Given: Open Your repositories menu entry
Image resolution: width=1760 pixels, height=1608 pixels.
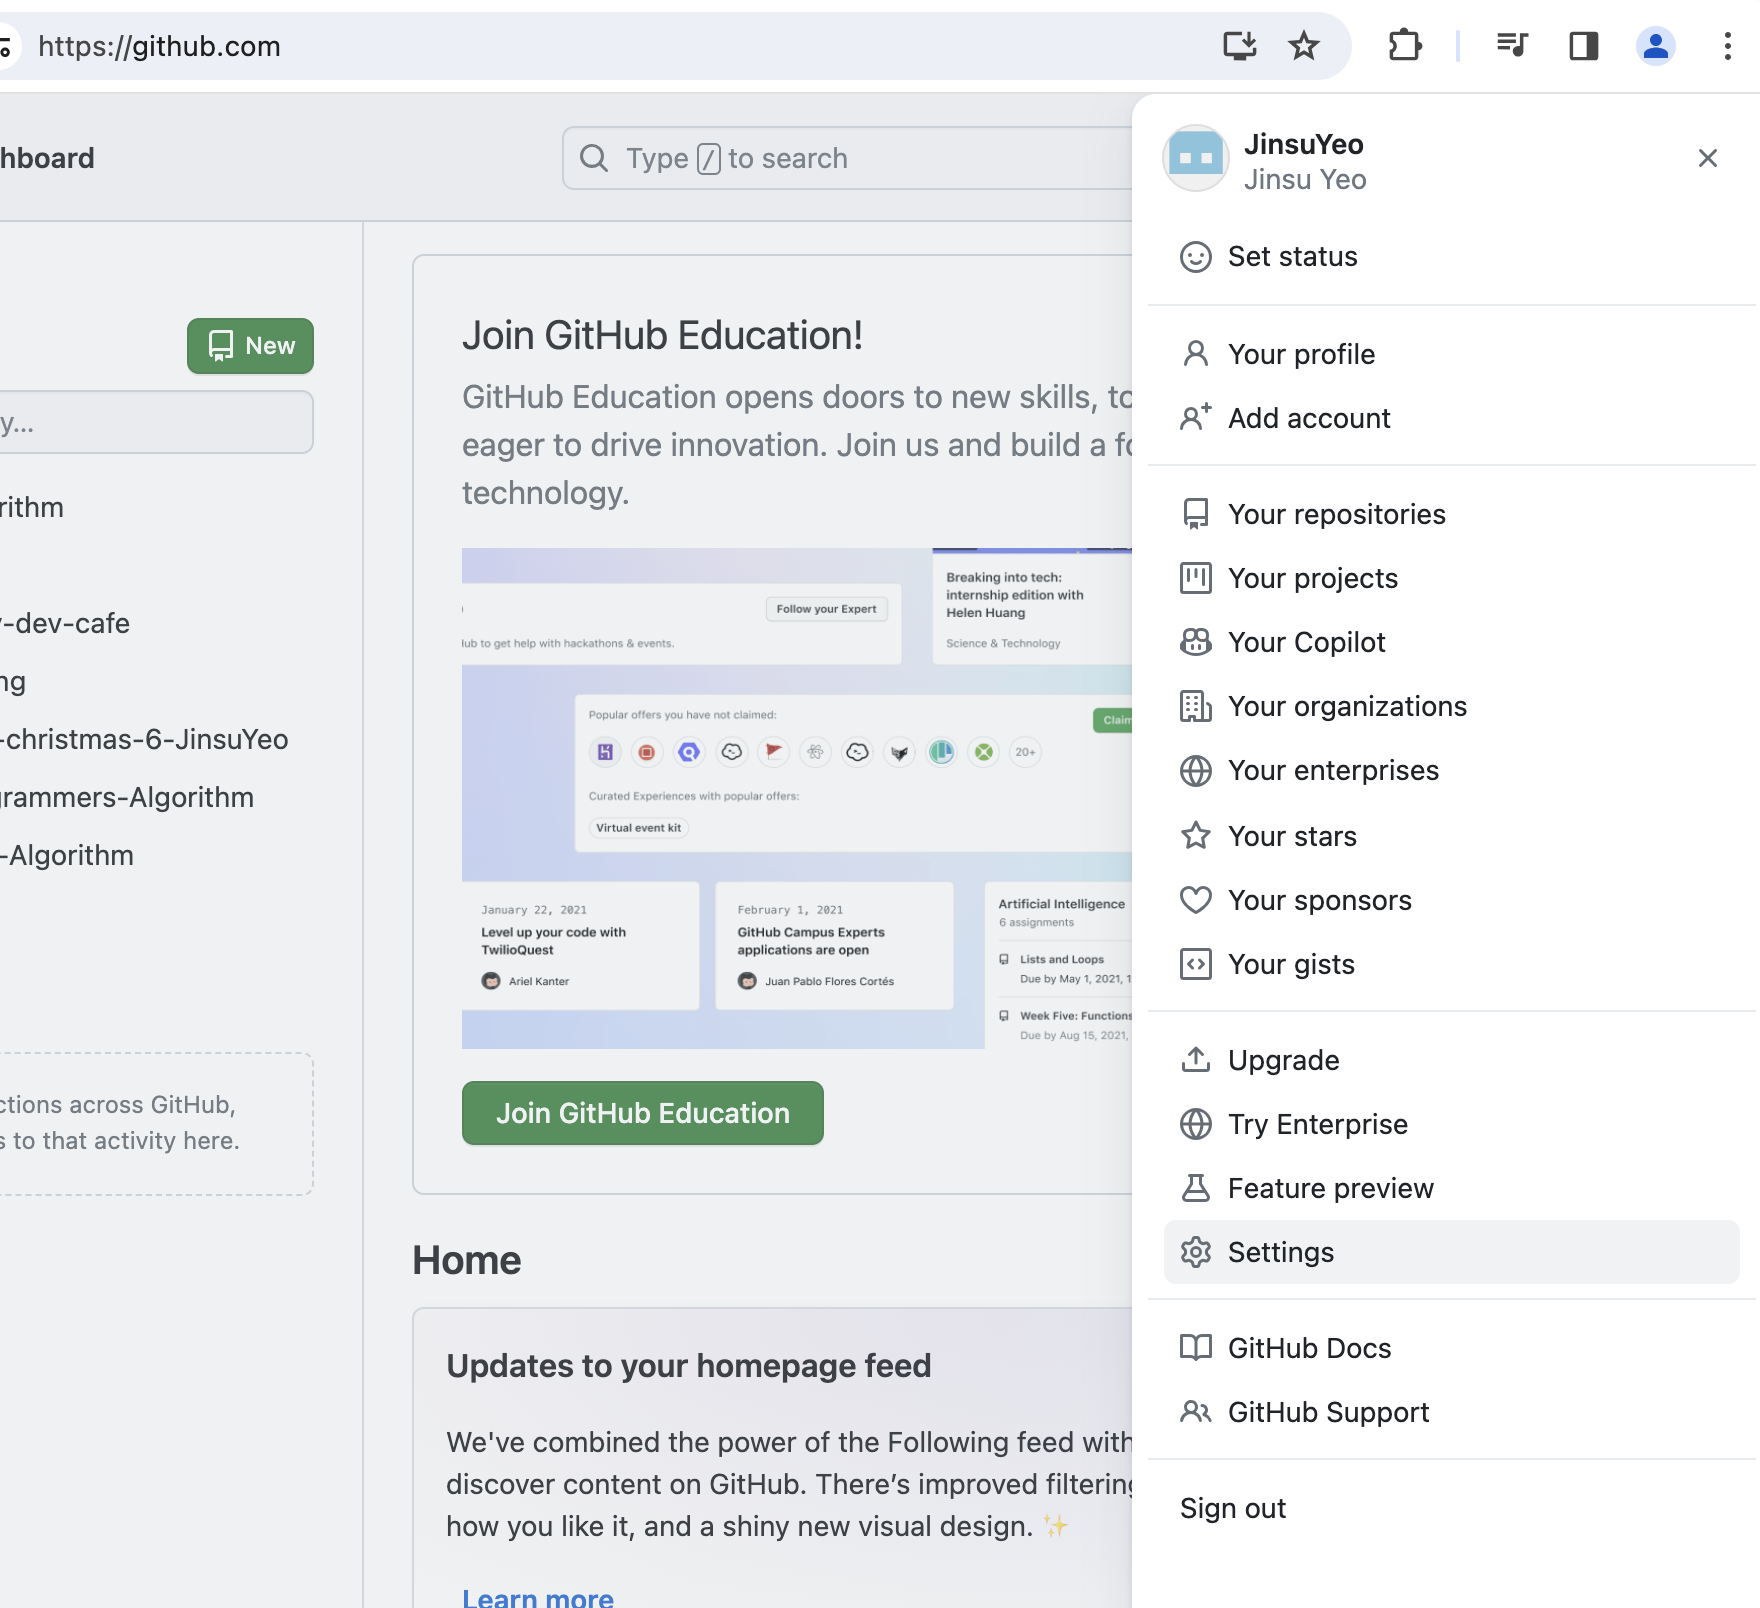Looking at the screenshot, I should coord(1451,514).
